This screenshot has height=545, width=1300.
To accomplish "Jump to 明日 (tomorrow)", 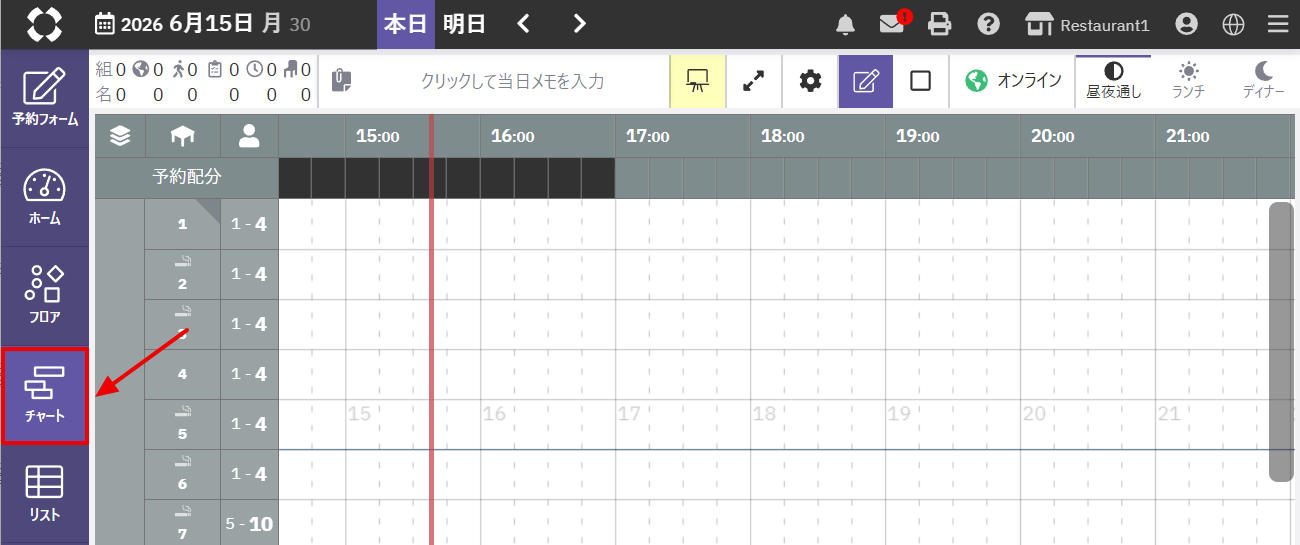I will pos(464,24).
